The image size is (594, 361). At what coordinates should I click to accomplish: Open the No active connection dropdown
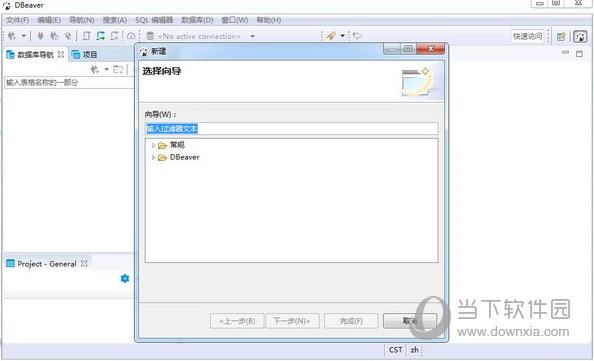click(x=252, y=36)
